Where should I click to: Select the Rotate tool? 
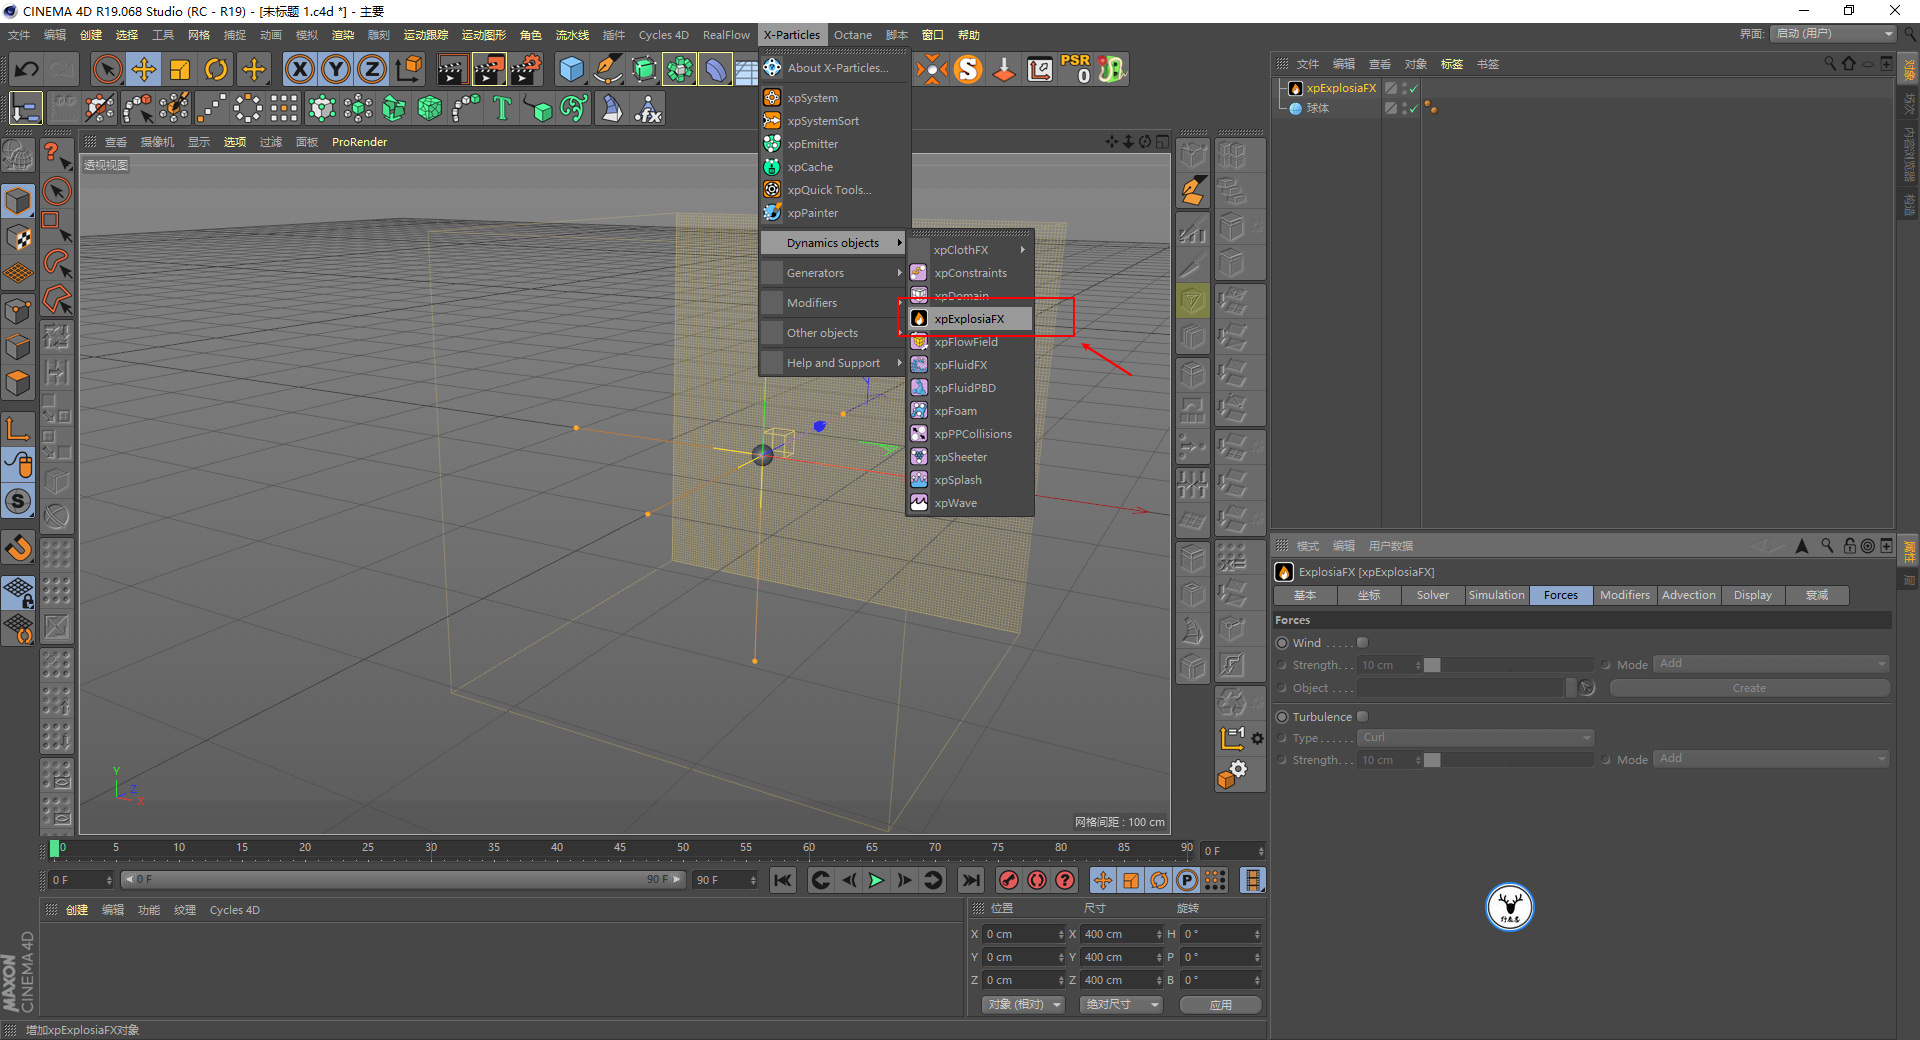(x=216, y=69)
